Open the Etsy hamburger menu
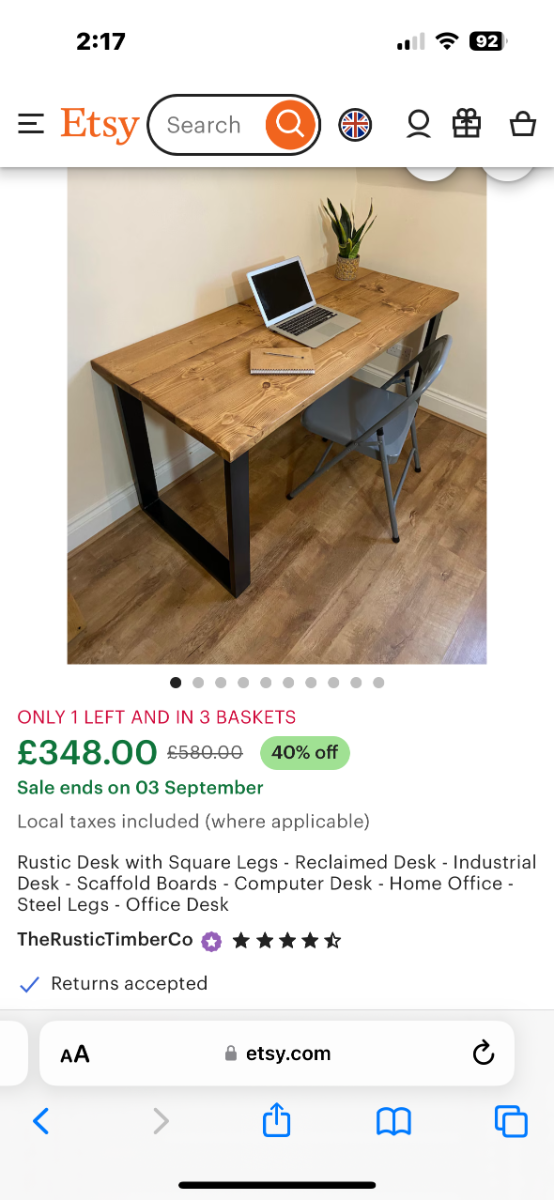The height and width of the screenshot is (1200, 554). (x=31, y=124)
